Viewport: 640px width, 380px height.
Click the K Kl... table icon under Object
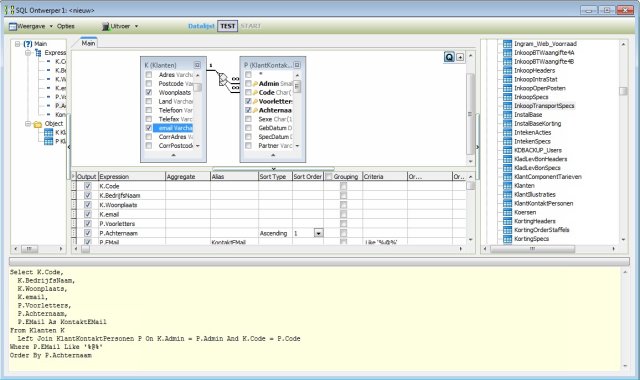[49, 132]
